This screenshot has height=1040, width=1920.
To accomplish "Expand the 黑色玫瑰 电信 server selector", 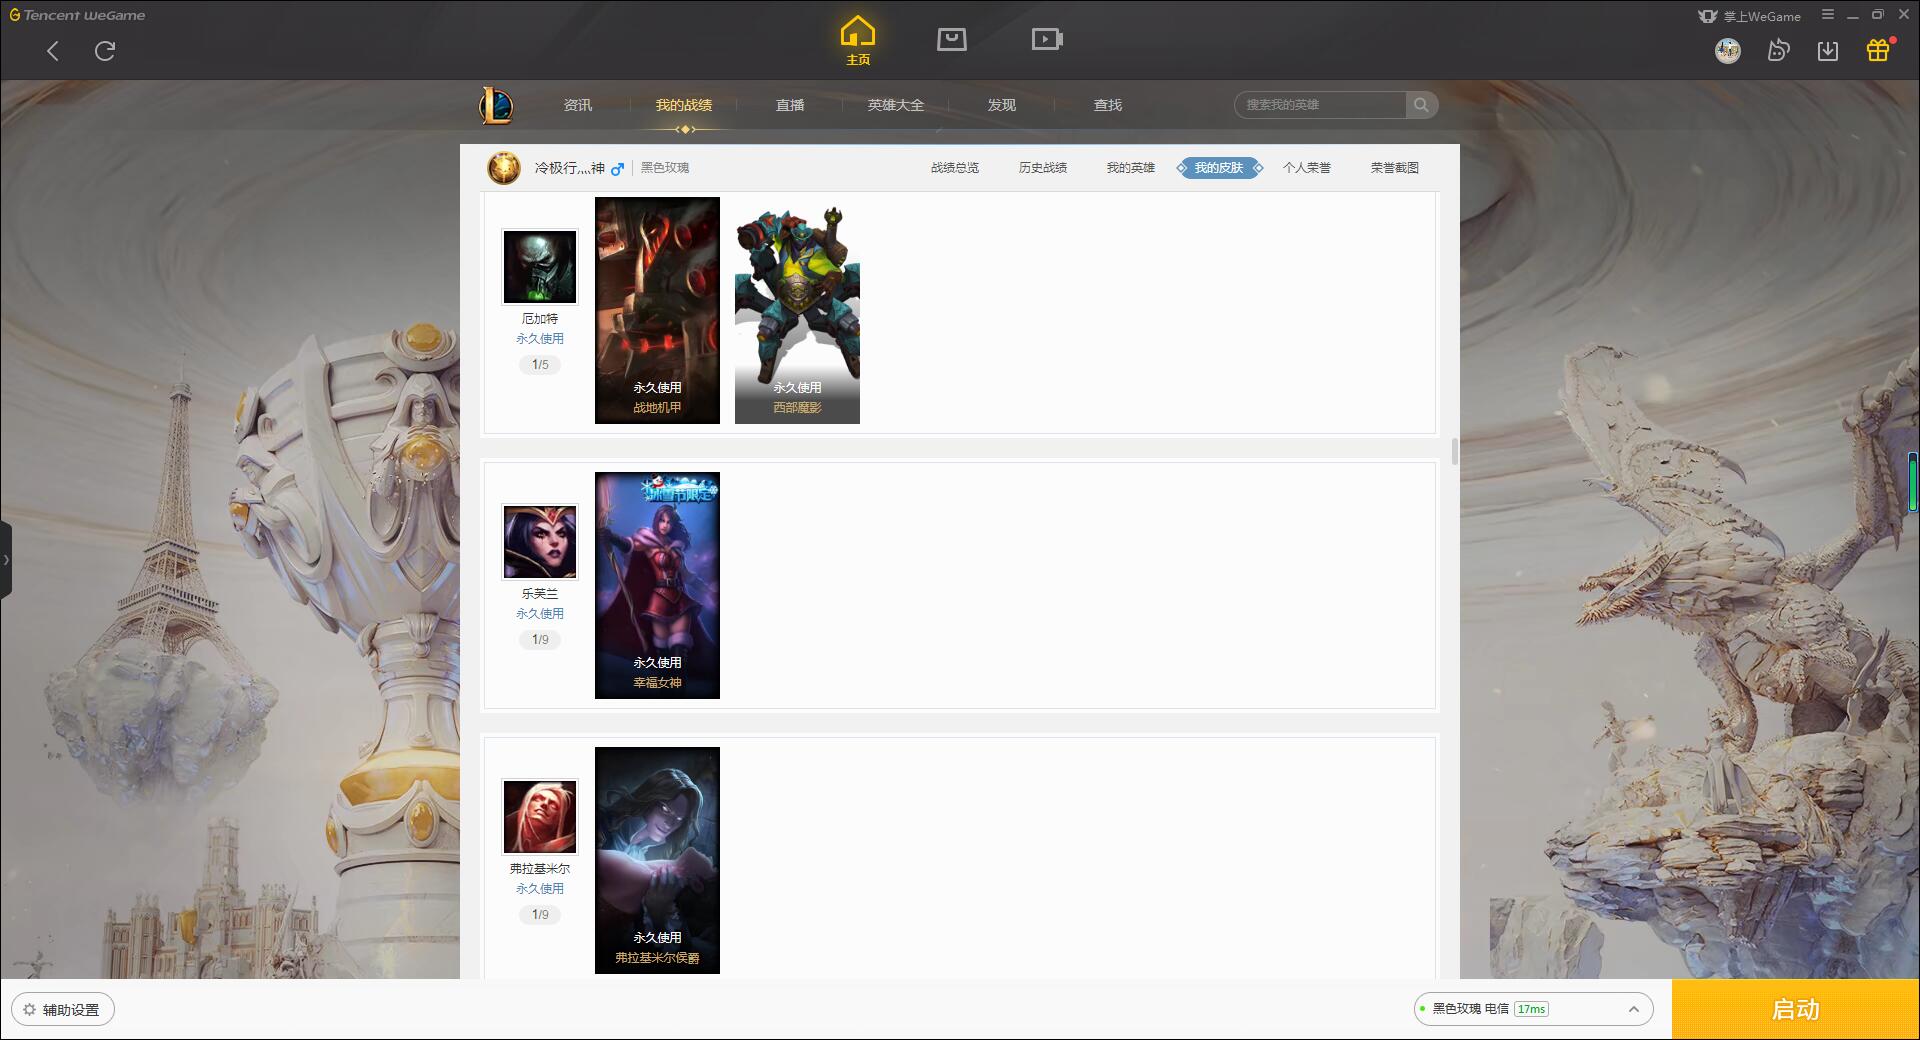I will coord(1533,1009).
